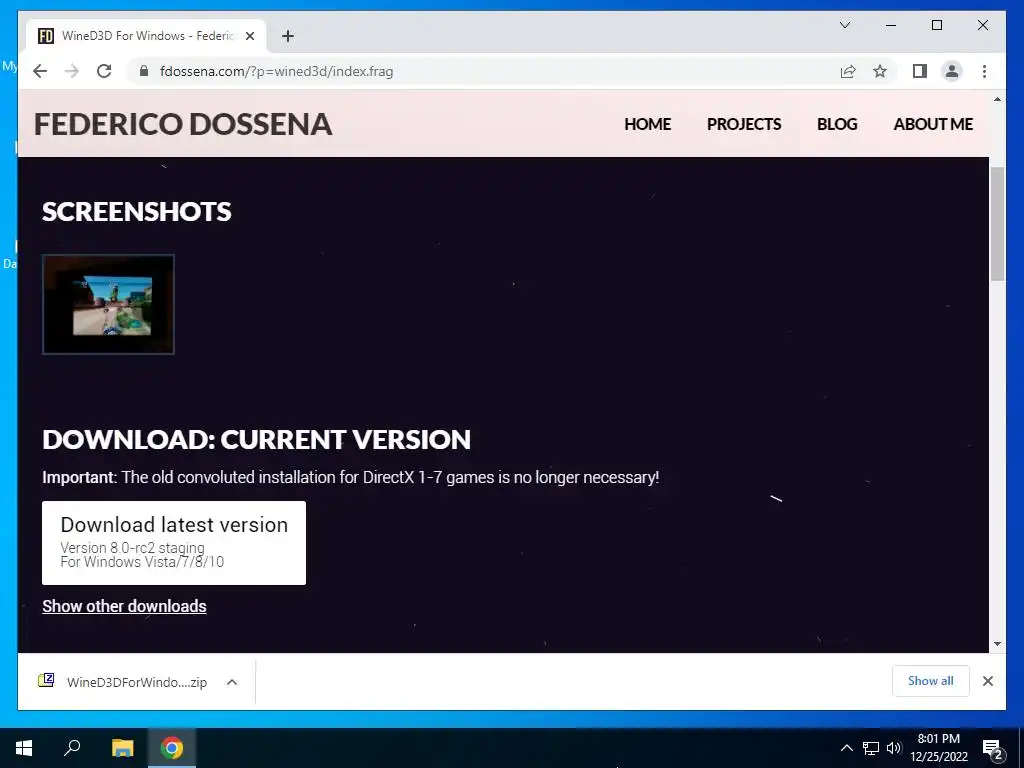
Task: Open File Explorer from the taskbar
Action: click(x=122, y=748)
